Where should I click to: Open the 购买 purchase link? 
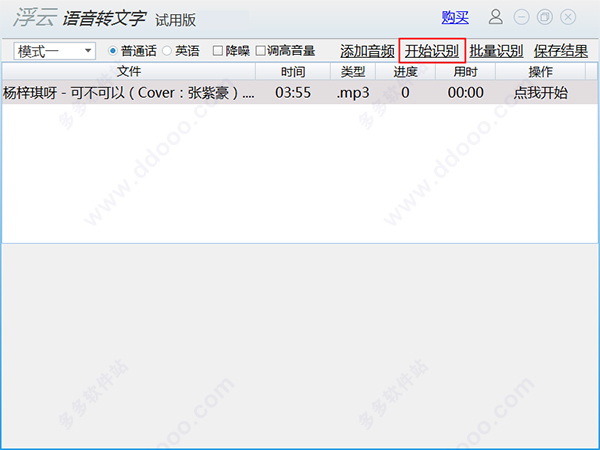point(455,18)
